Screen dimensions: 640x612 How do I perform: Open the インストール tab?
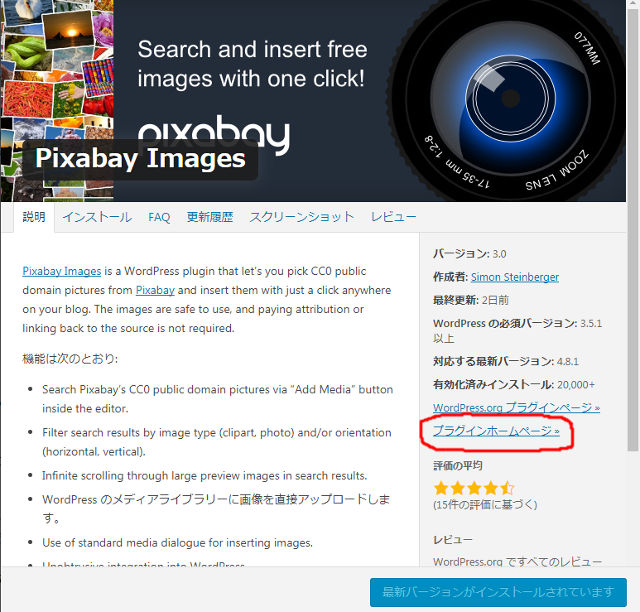pyautogui.click(x=97, y=217)
